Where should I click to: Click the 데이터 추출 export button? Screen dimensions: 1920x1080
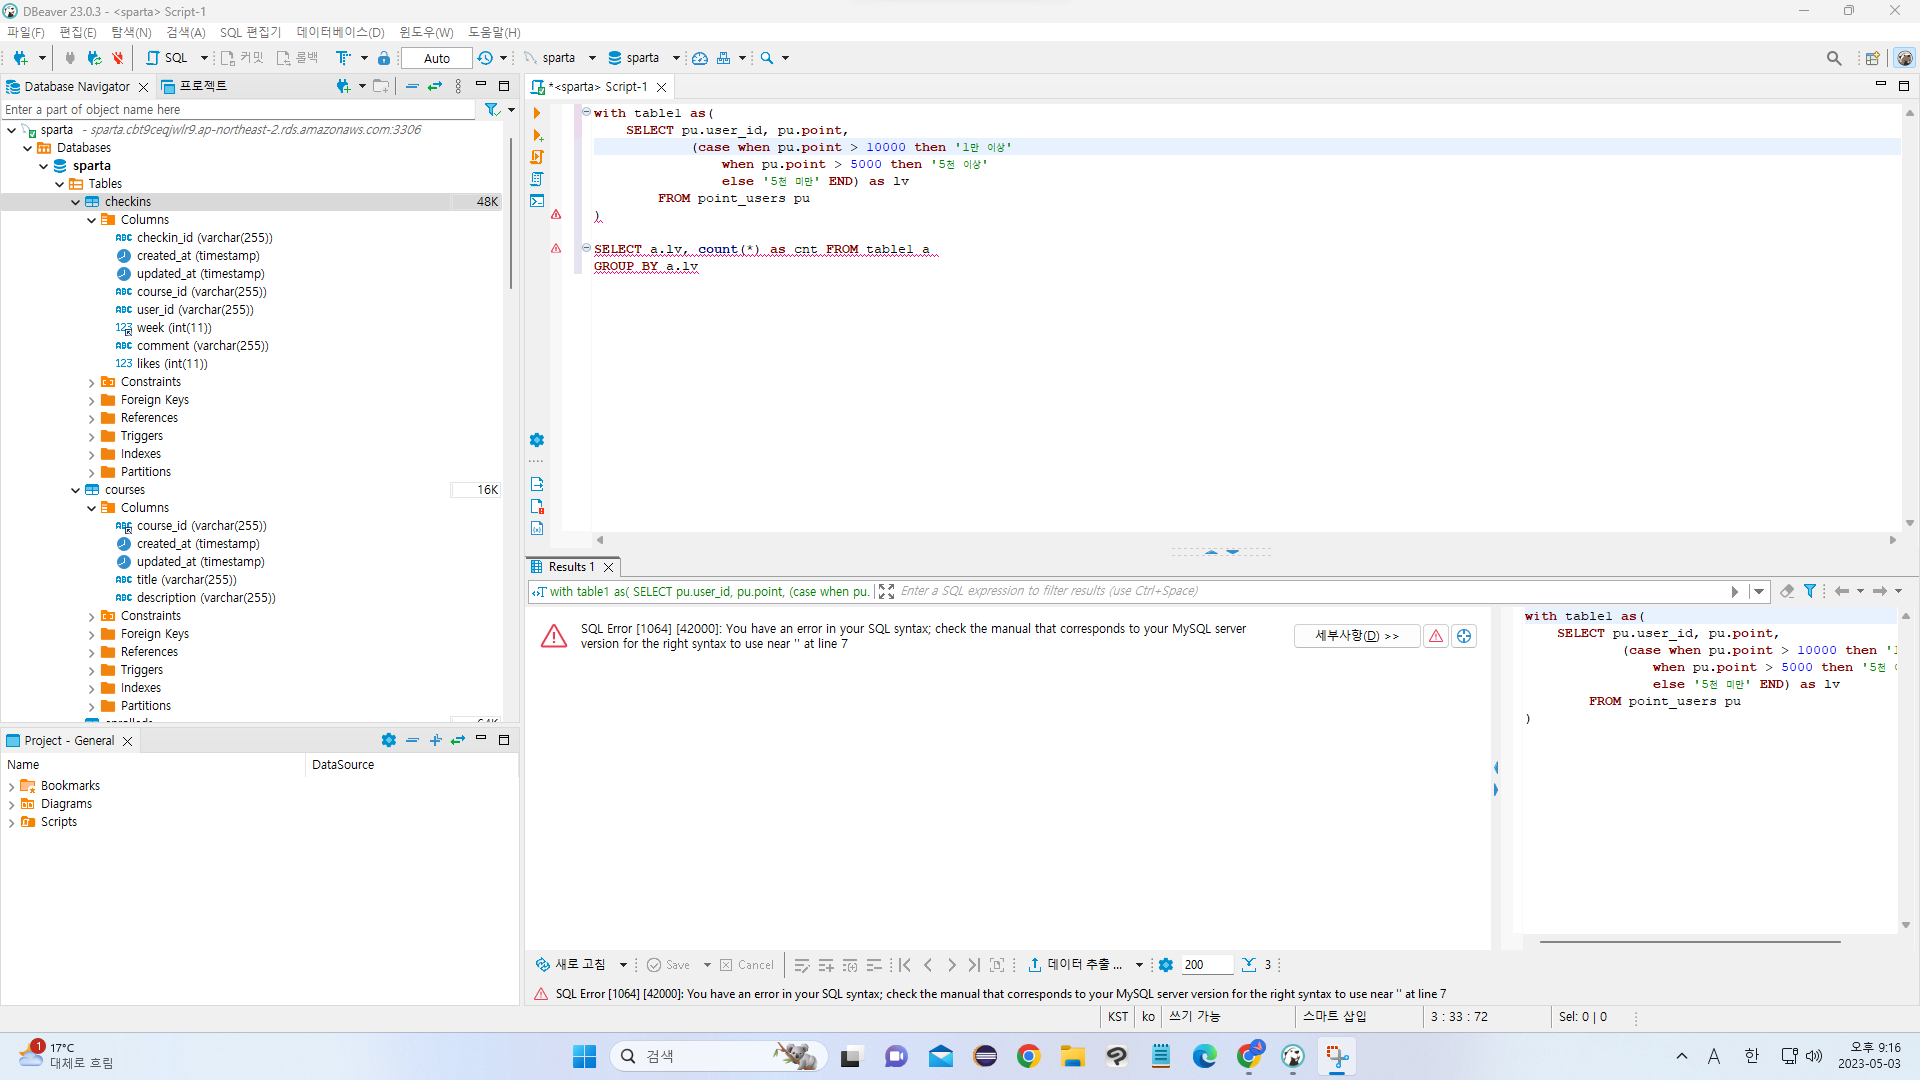pos(1075,965)
